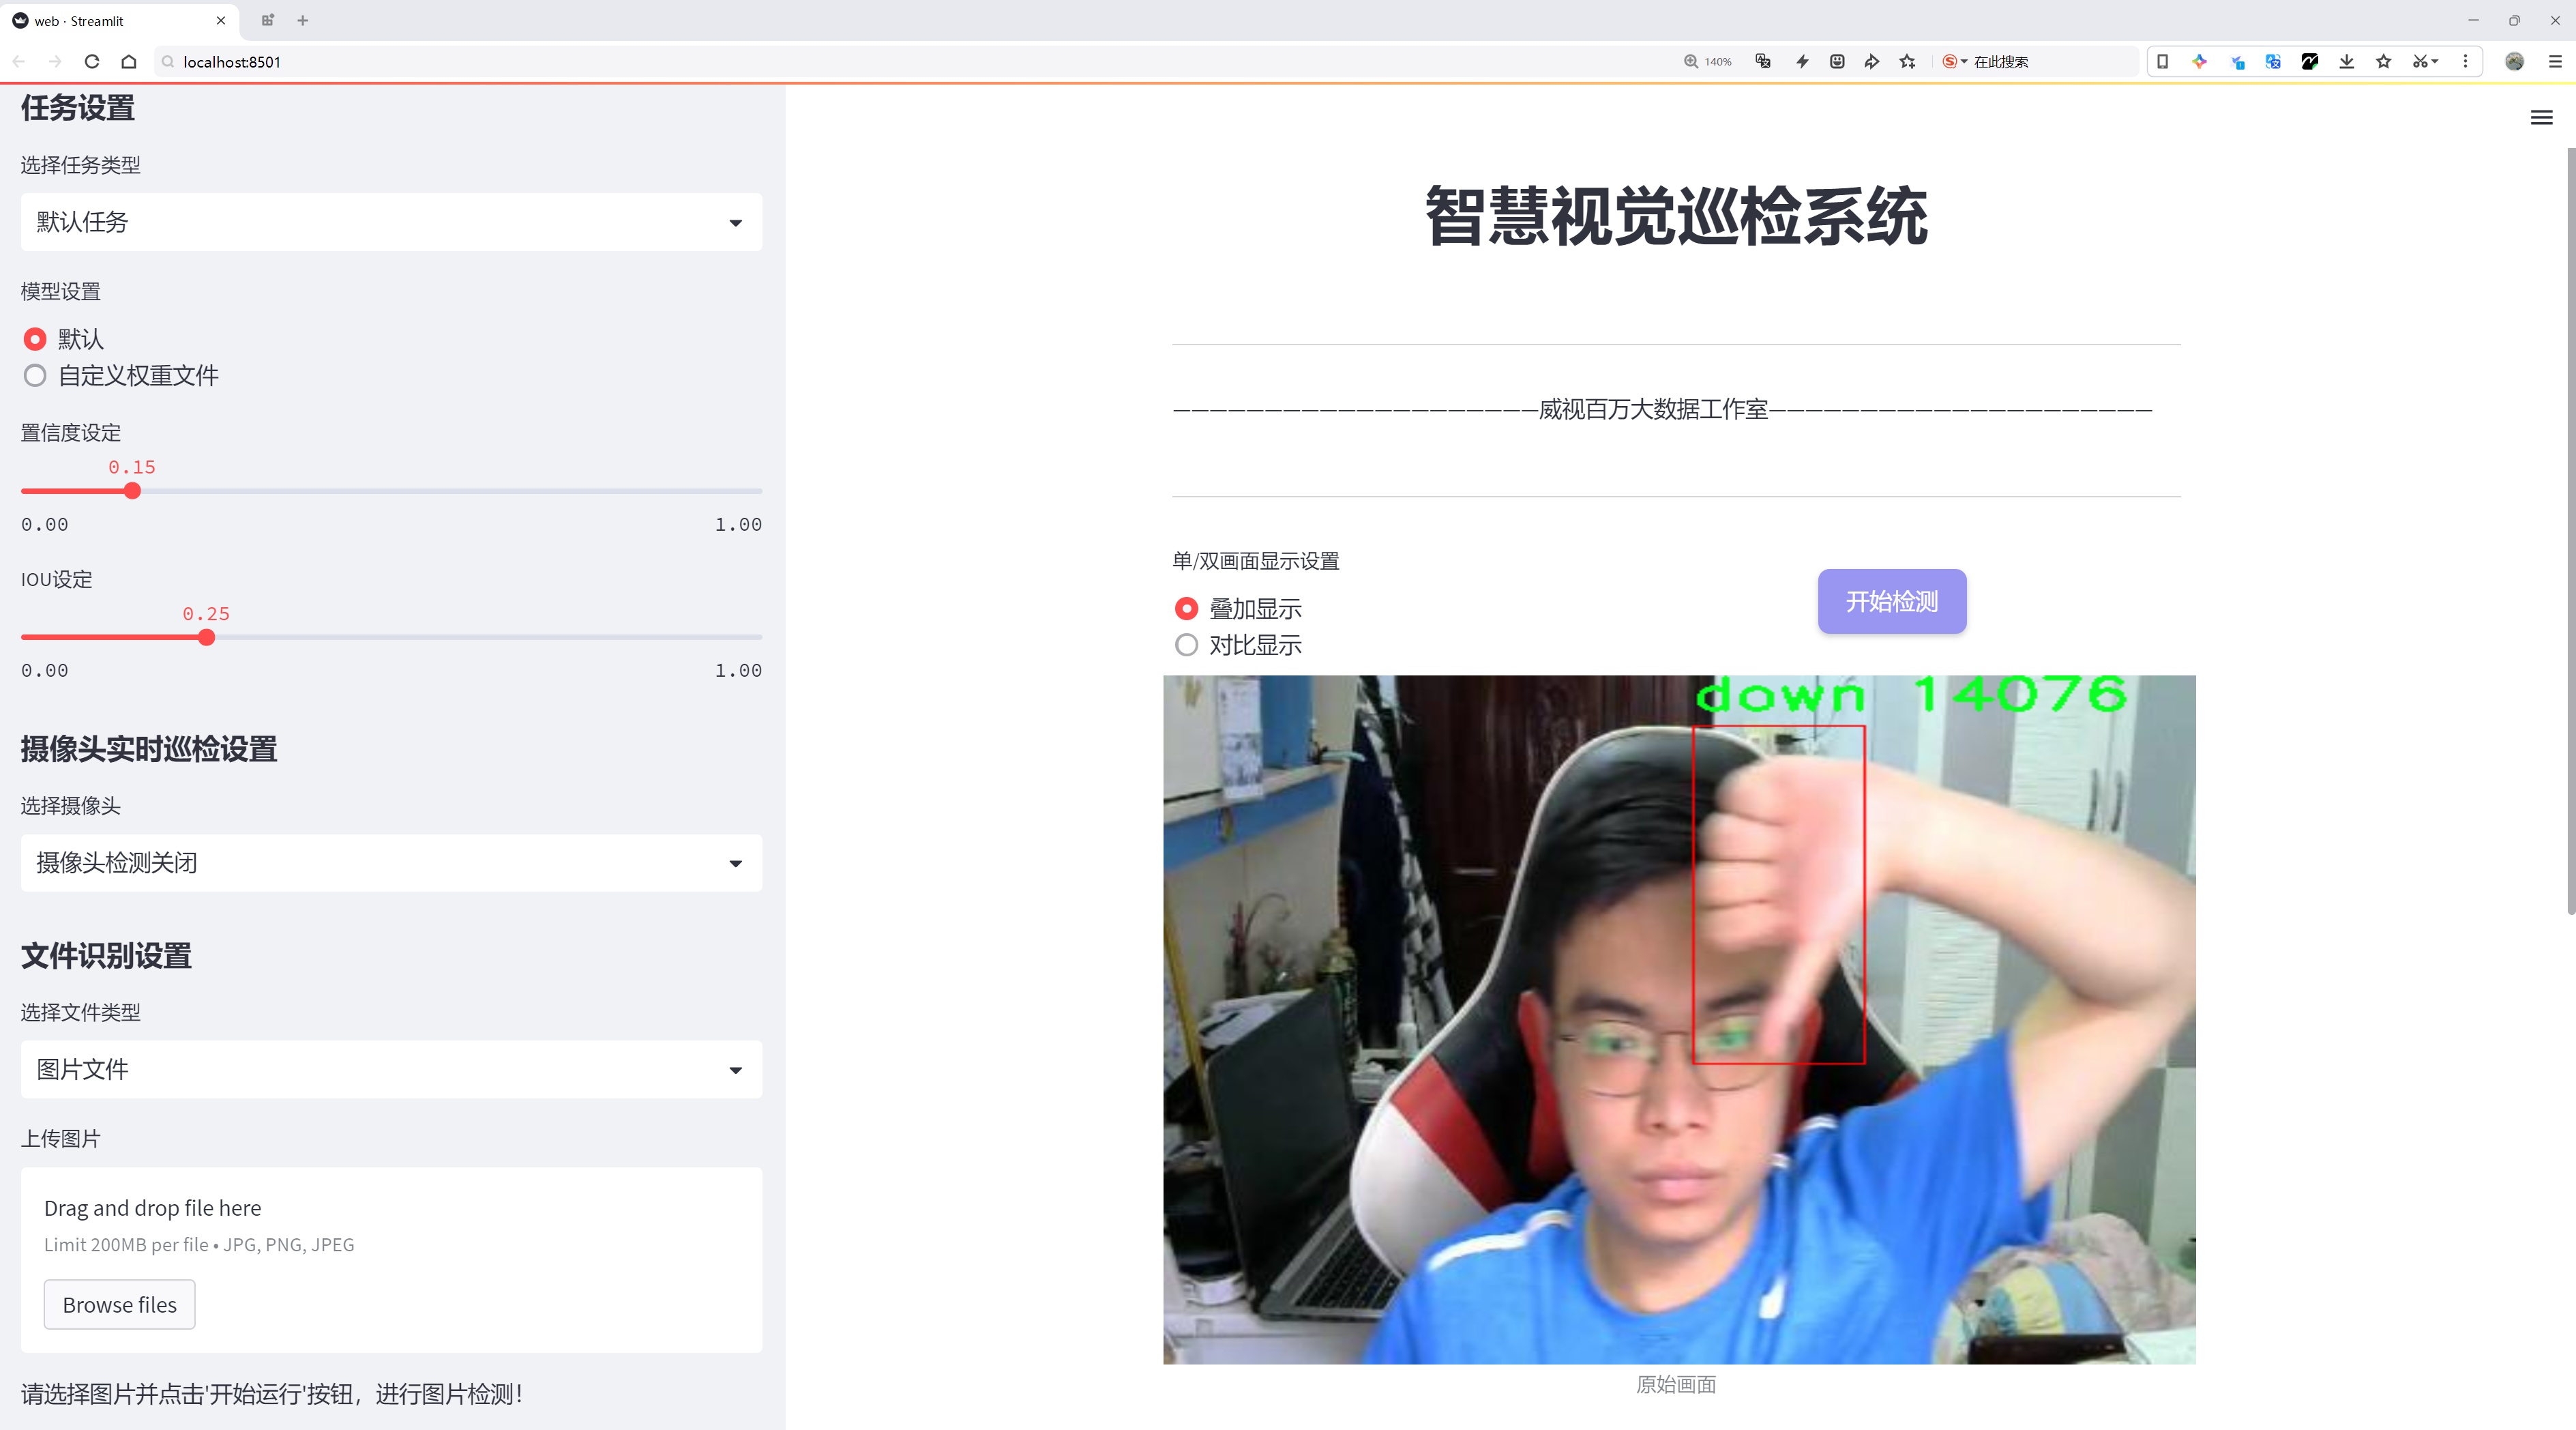
Task: Expand the 图片文件 file type dropdown
Action: click(391, 1070)
